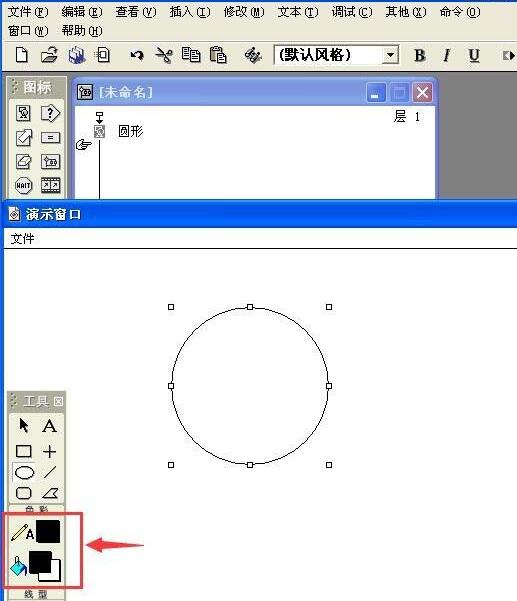Open the 查看(V) menu
Image resolution: width=517 pixels, height=601 pixels.
[x=136, y=12]
